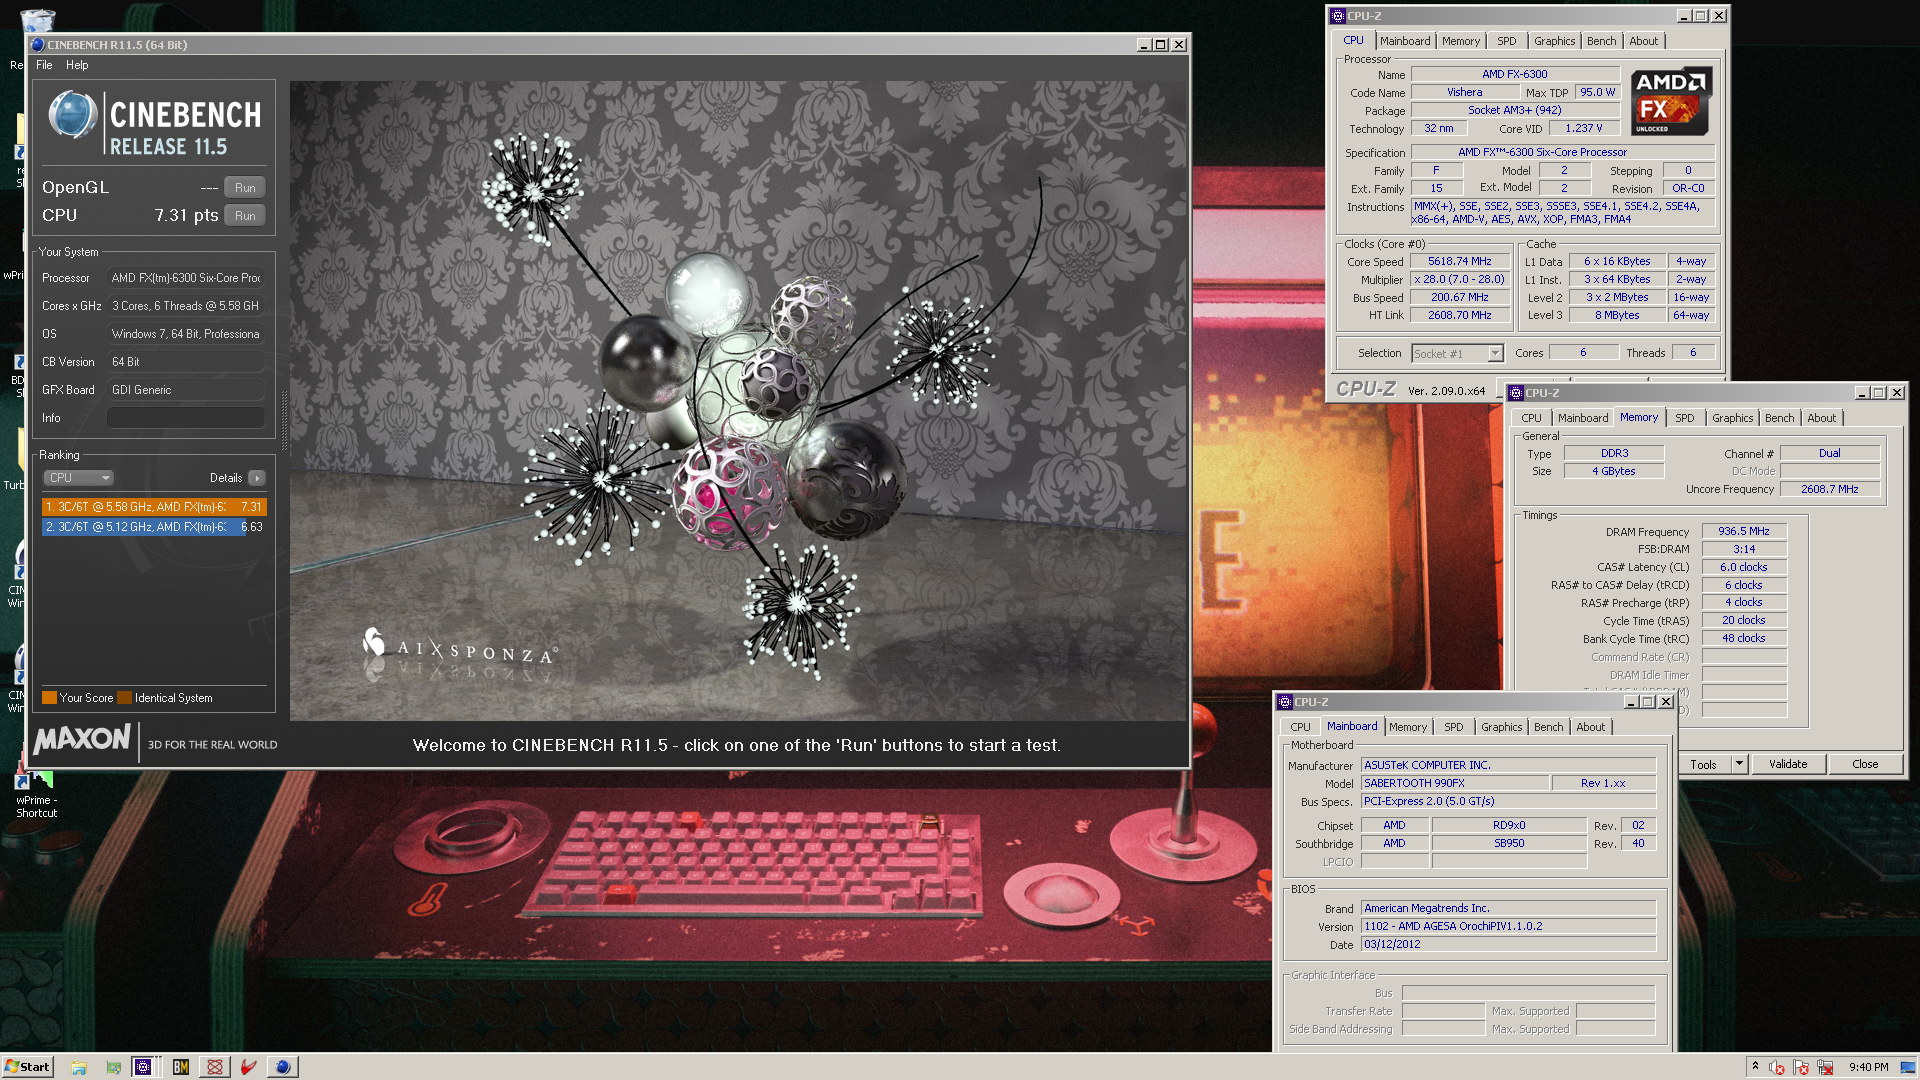Open the About tab in top CPU-Z
Image resolution: width=1920 pixels, height=1080 pixels.
point(1643,41)
